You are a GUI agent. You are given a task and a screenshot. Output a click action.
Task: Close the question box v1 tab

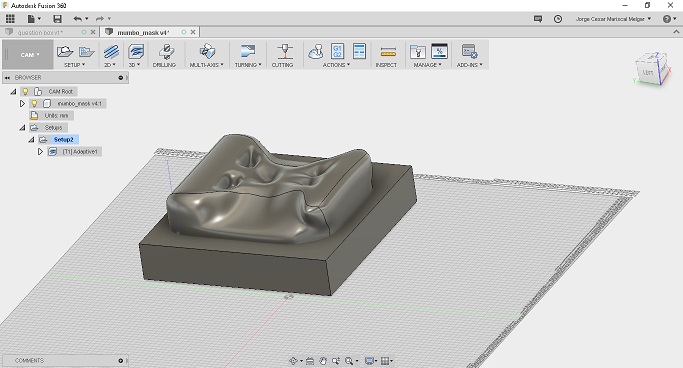(93, 32)
